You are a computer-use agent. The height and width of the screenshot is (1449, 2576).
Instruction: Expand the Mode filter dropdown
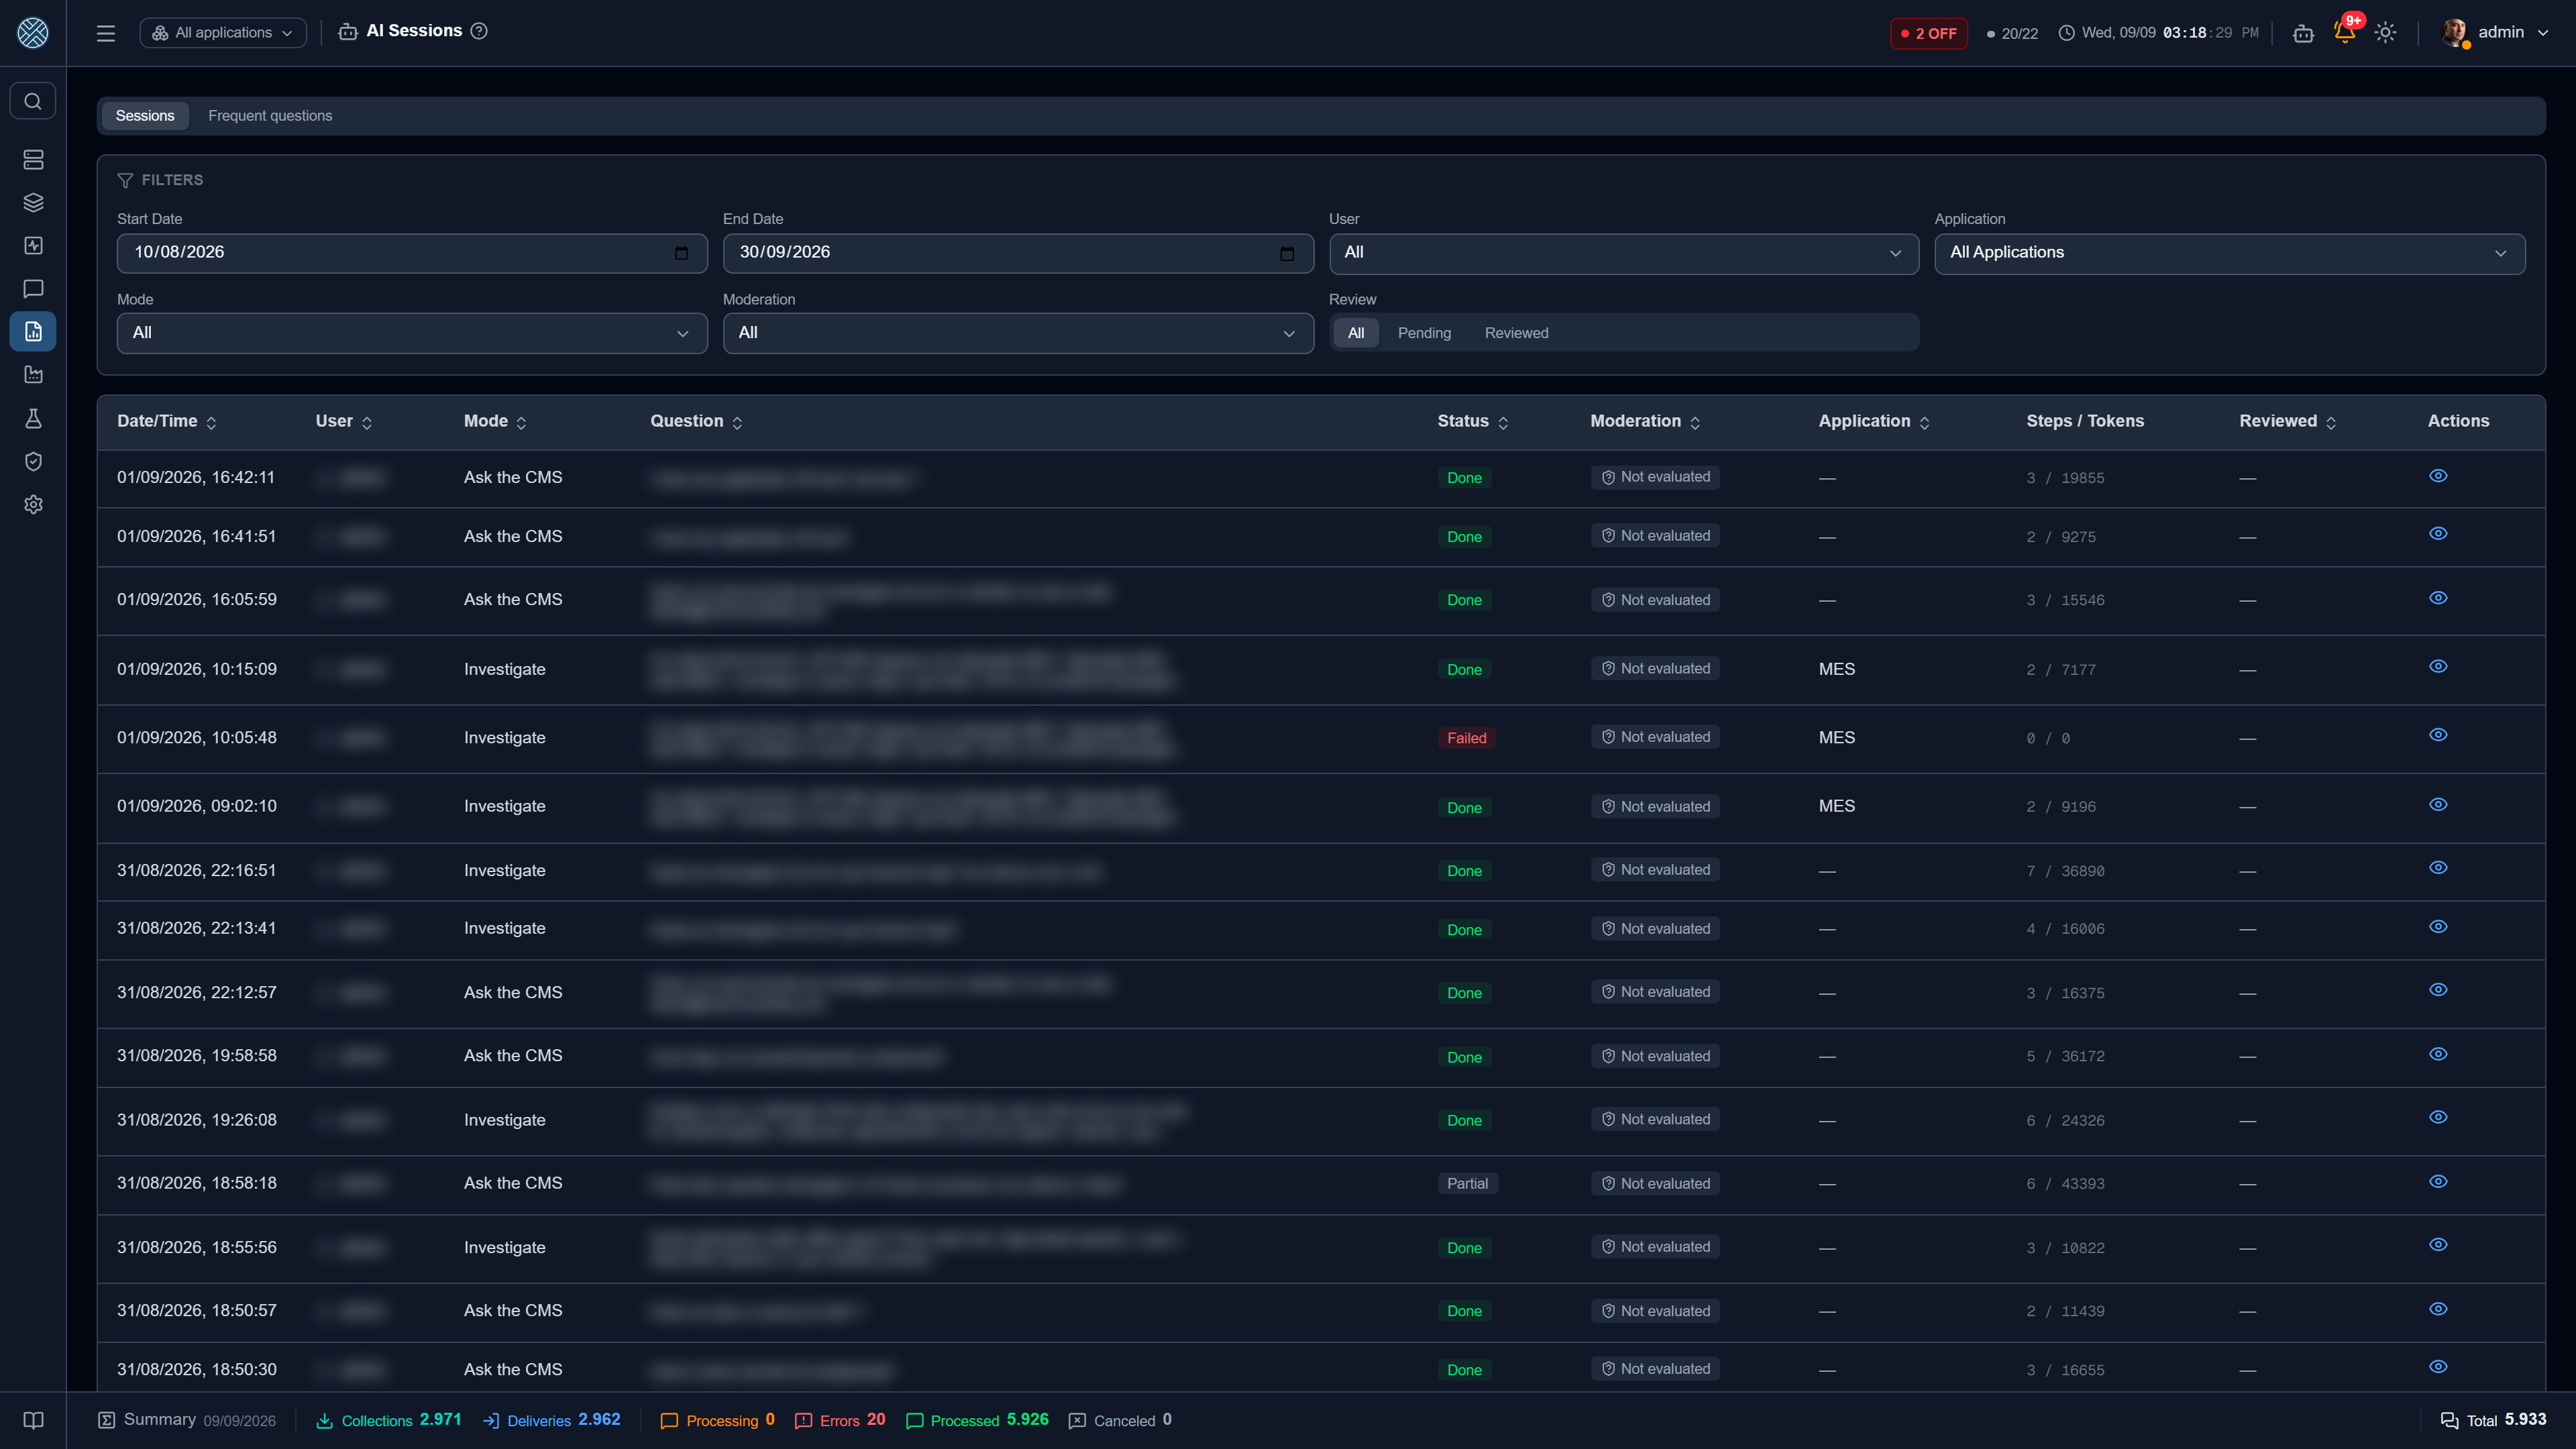pyautogui.click(x=412, y=333)
